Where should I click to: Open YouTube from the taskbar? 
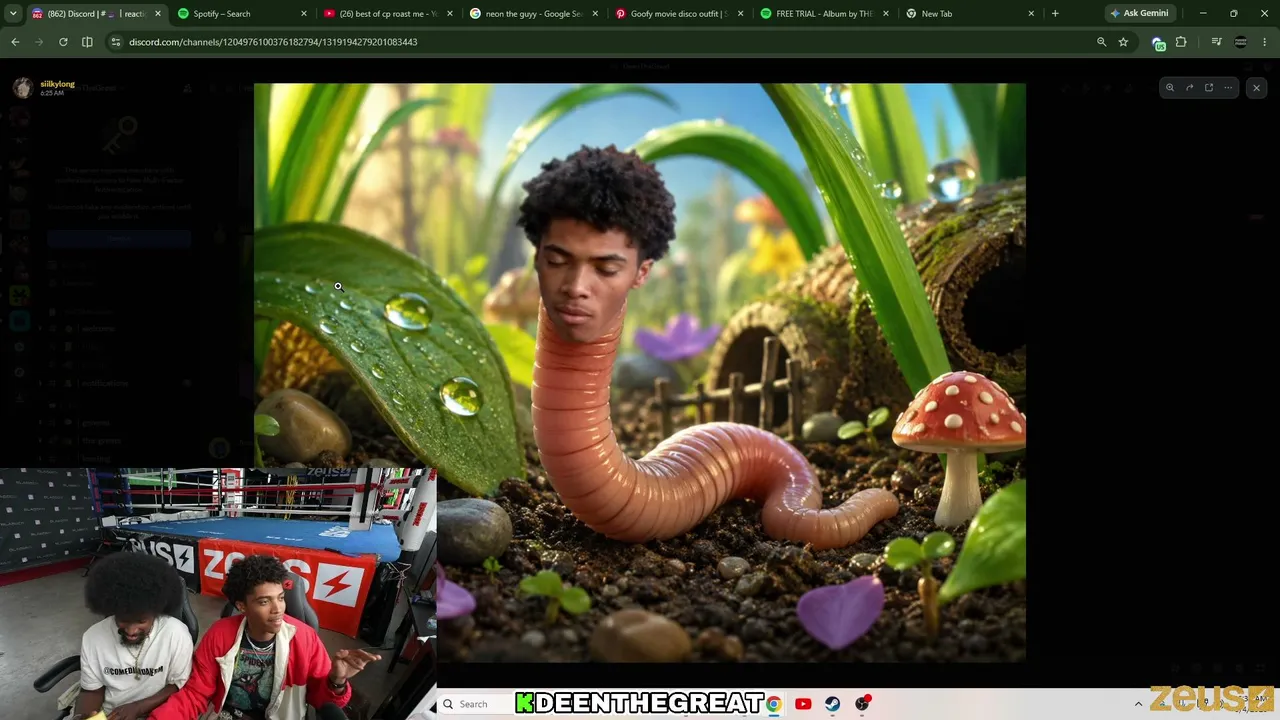pos(803,704)
